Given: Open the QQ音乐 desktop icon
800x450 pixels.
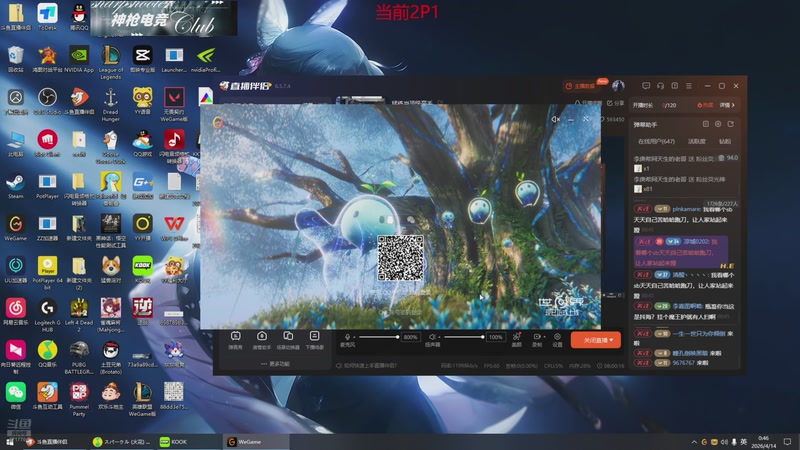Looking at the screenshot, I should (x=47, y=354).
